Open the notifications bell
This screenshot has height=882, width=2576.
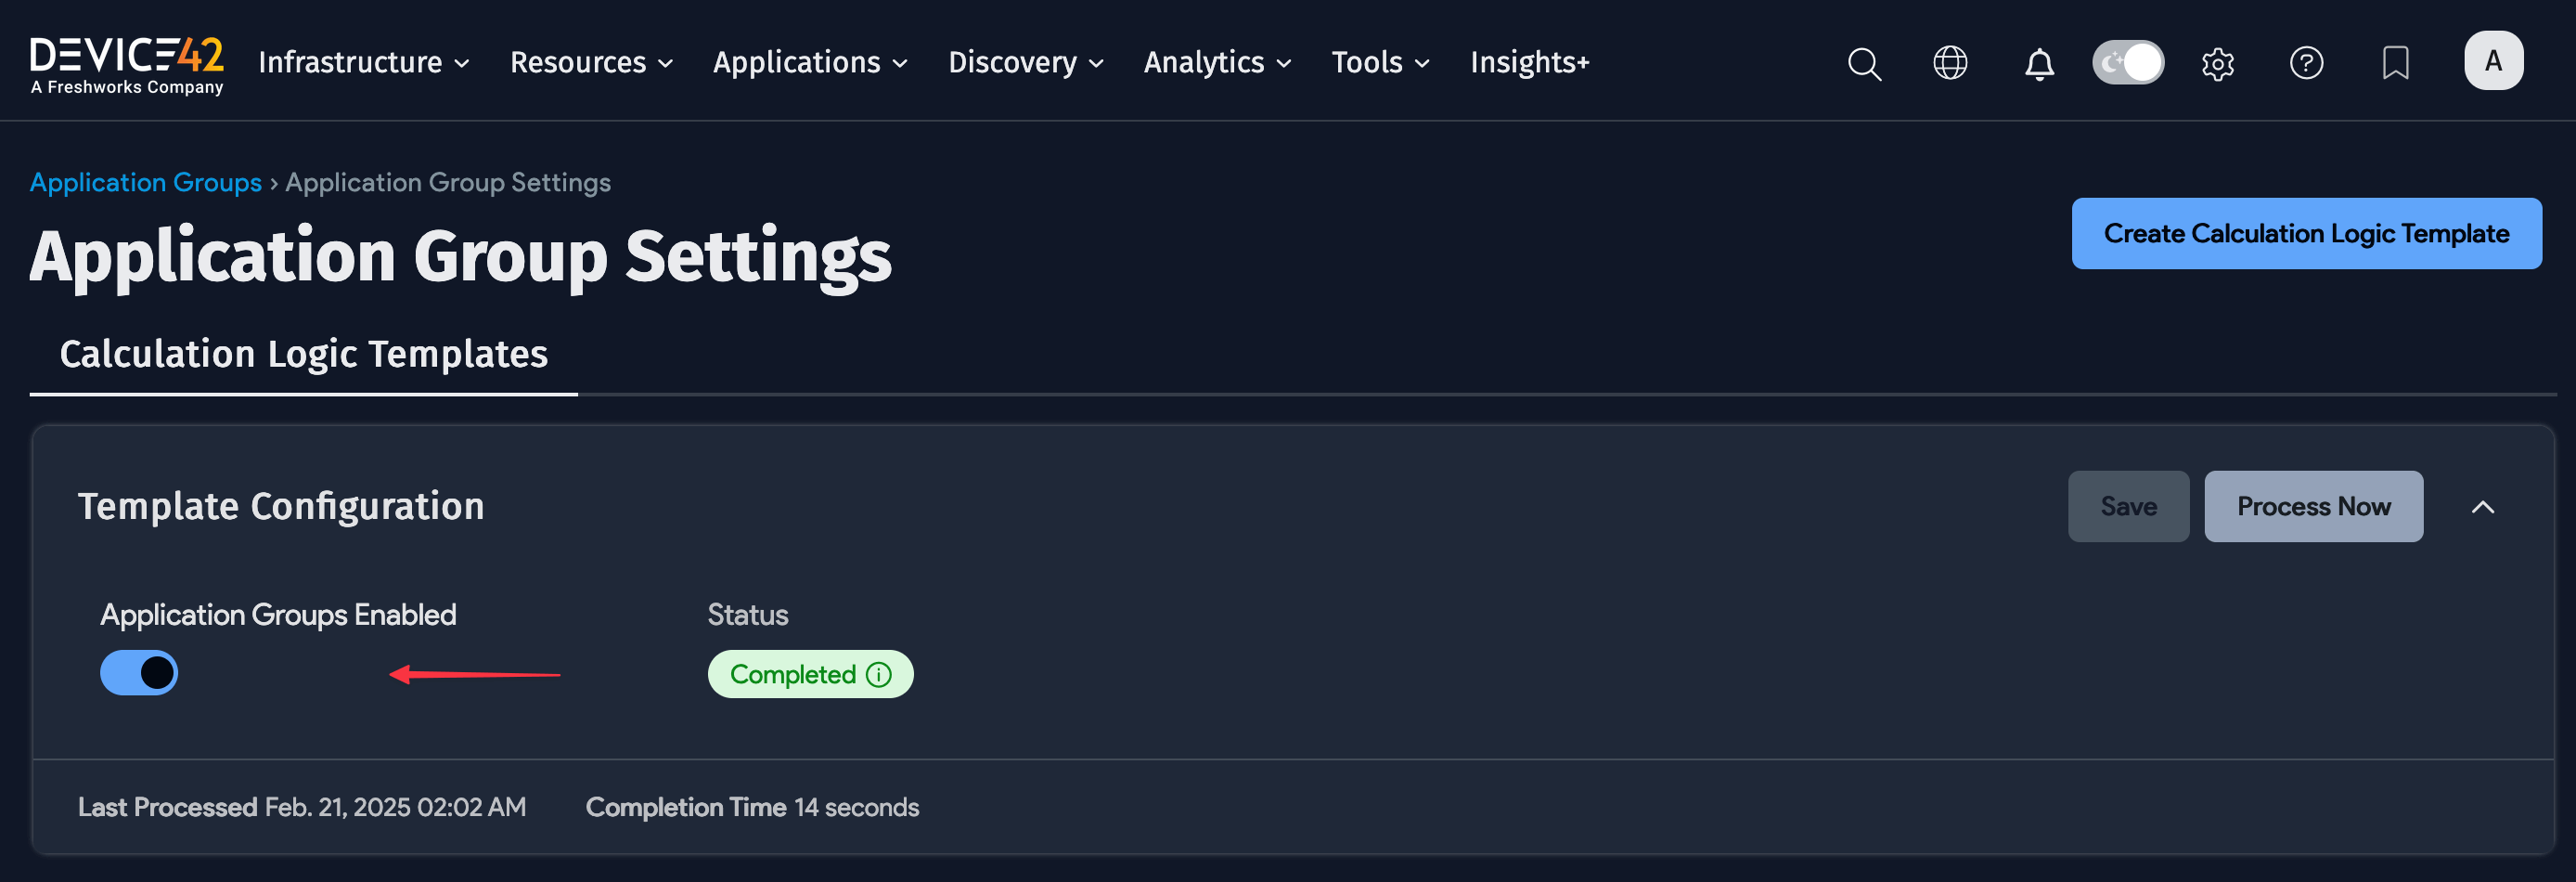[2038, 63]
